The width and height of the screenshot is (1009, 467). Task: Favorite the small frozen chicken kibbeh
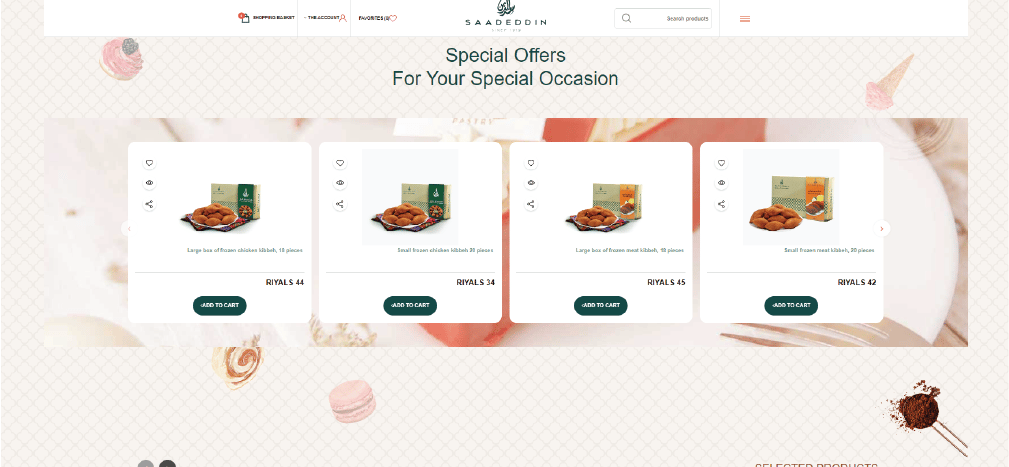tap(340, 163)
